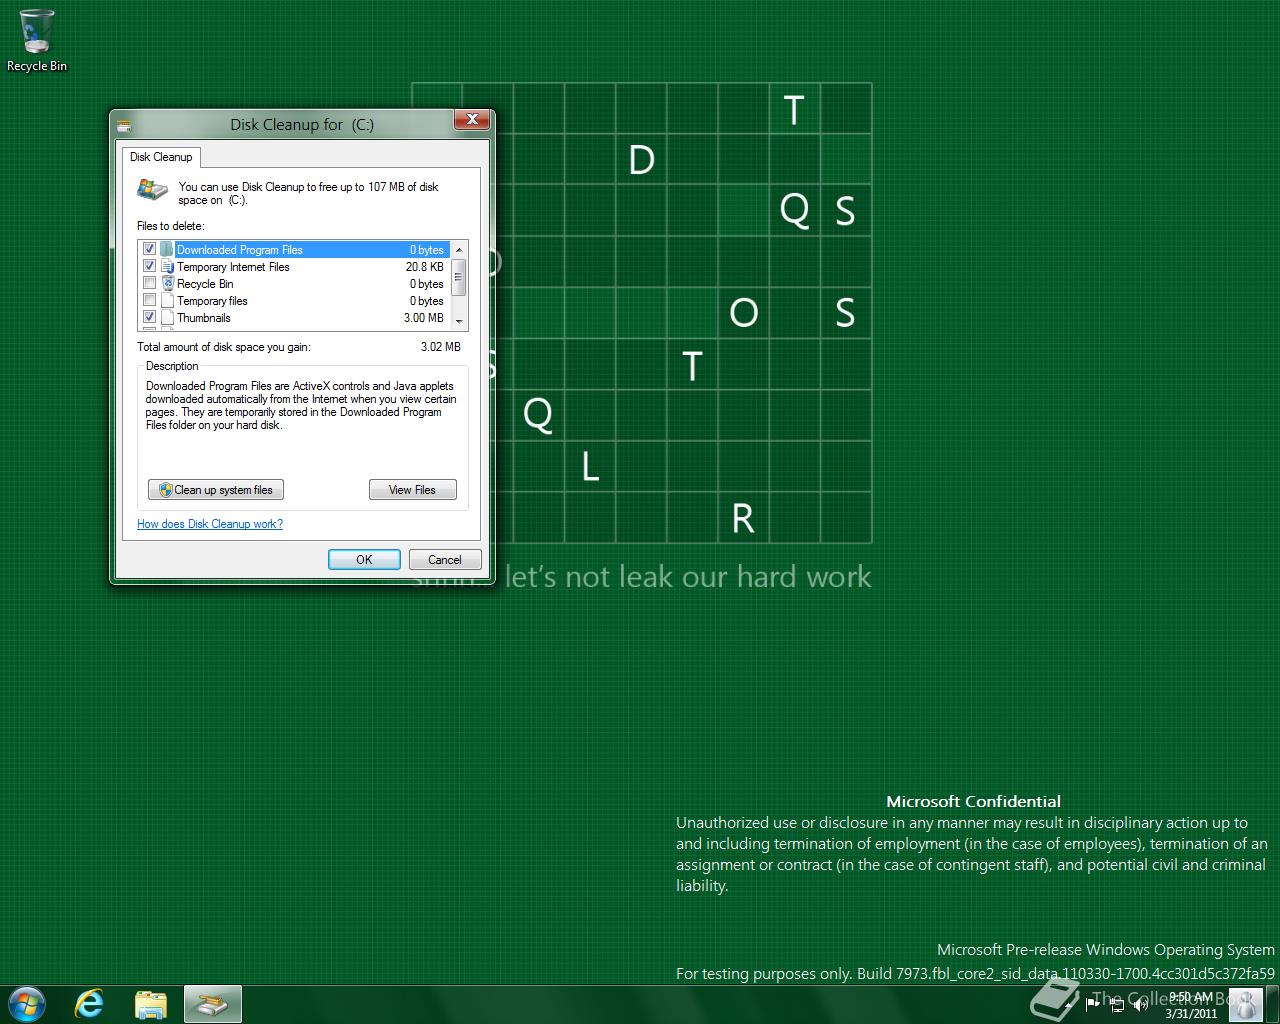
Task: Click the file list scrollbar thumb
Action: 459,277
